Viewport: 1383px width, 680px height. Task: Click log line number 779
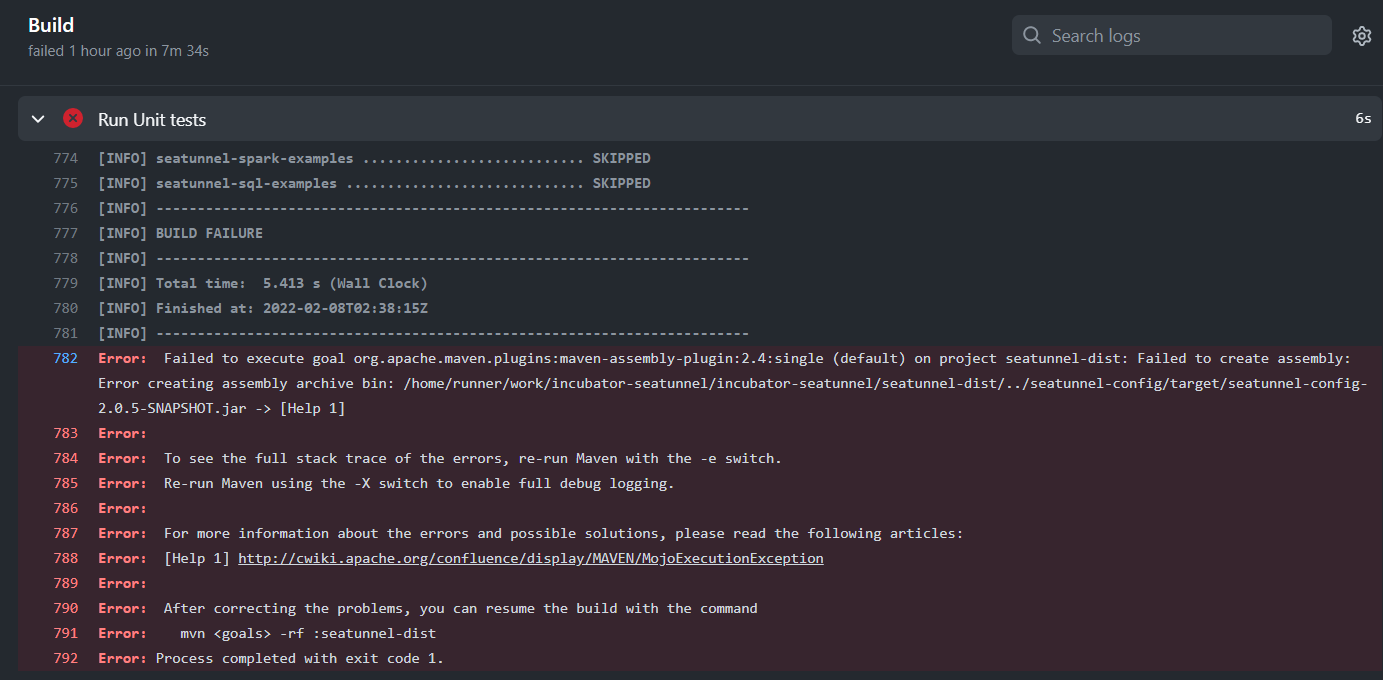pos(66,283)
